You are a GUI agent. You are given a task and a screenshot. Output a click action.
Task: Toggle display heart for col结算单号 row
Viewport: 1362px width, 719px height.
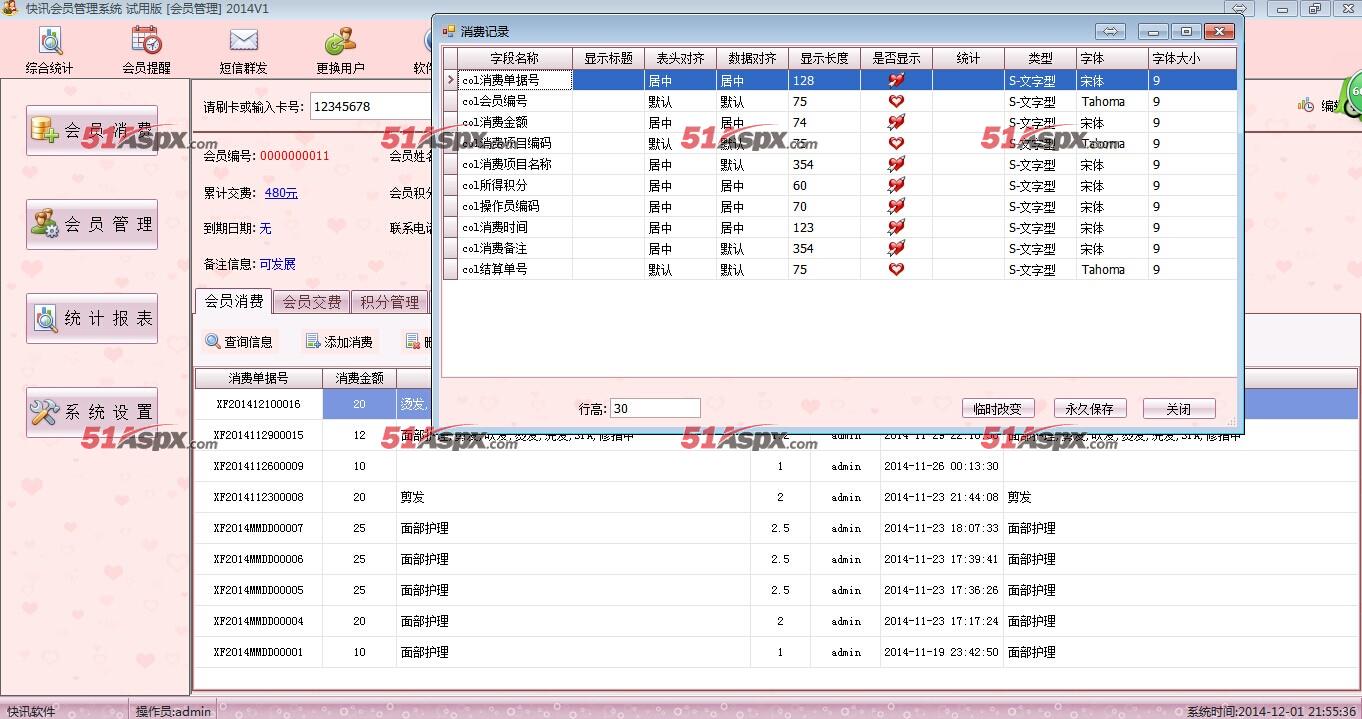pos(896,269)
